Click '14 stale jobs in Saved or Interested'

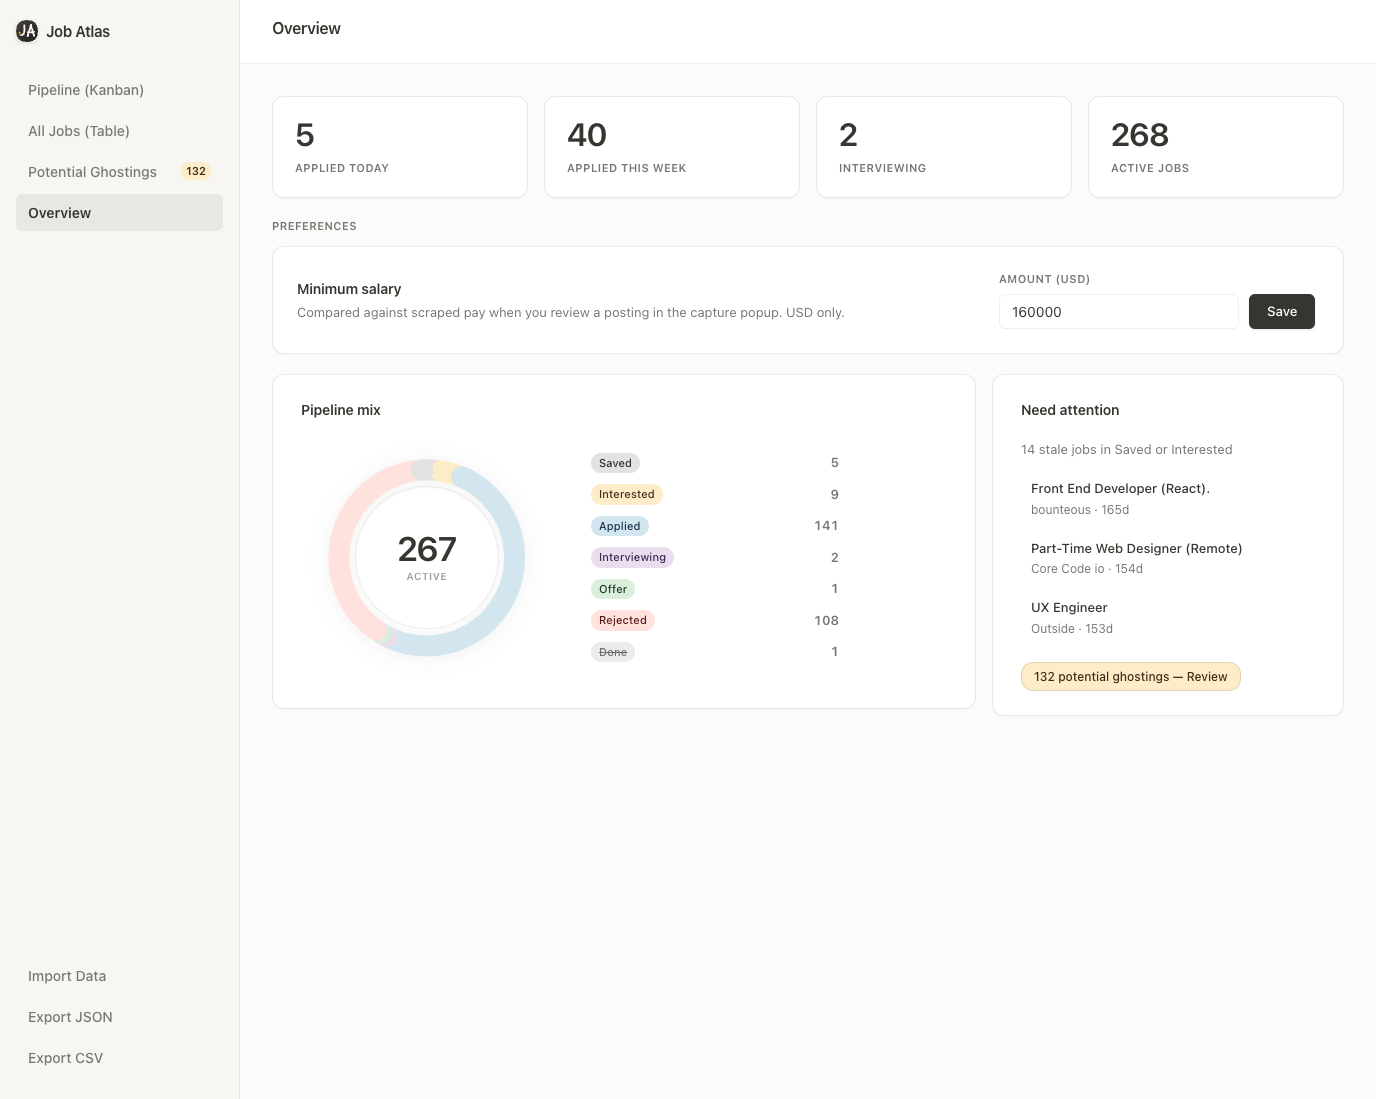1126,450
